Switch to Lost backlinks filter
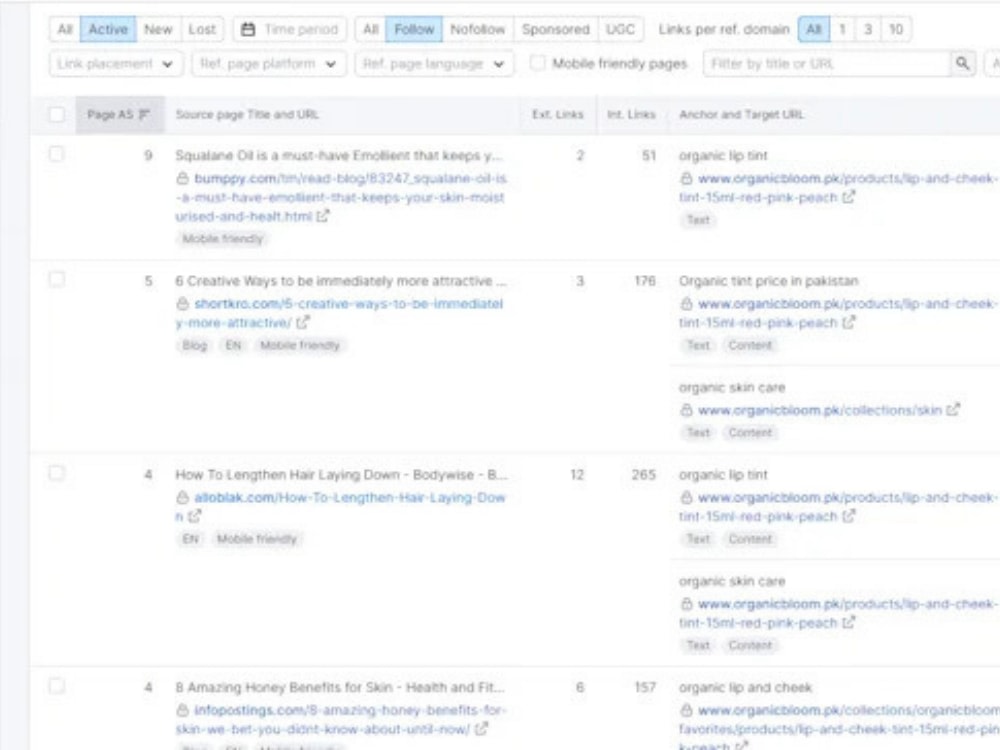 pyautogui.click(x=202, y=29)
